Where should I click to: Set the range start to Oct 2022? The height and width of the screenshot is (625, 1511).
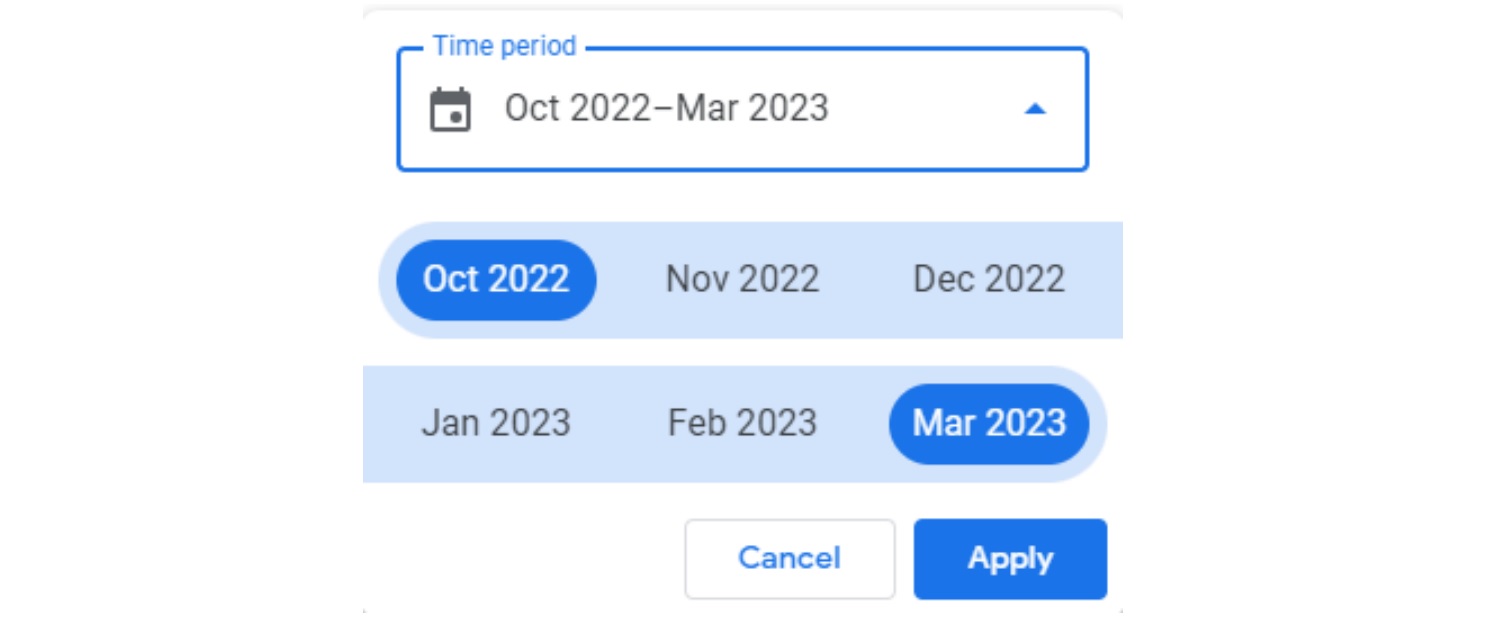(x=496, y=279)
